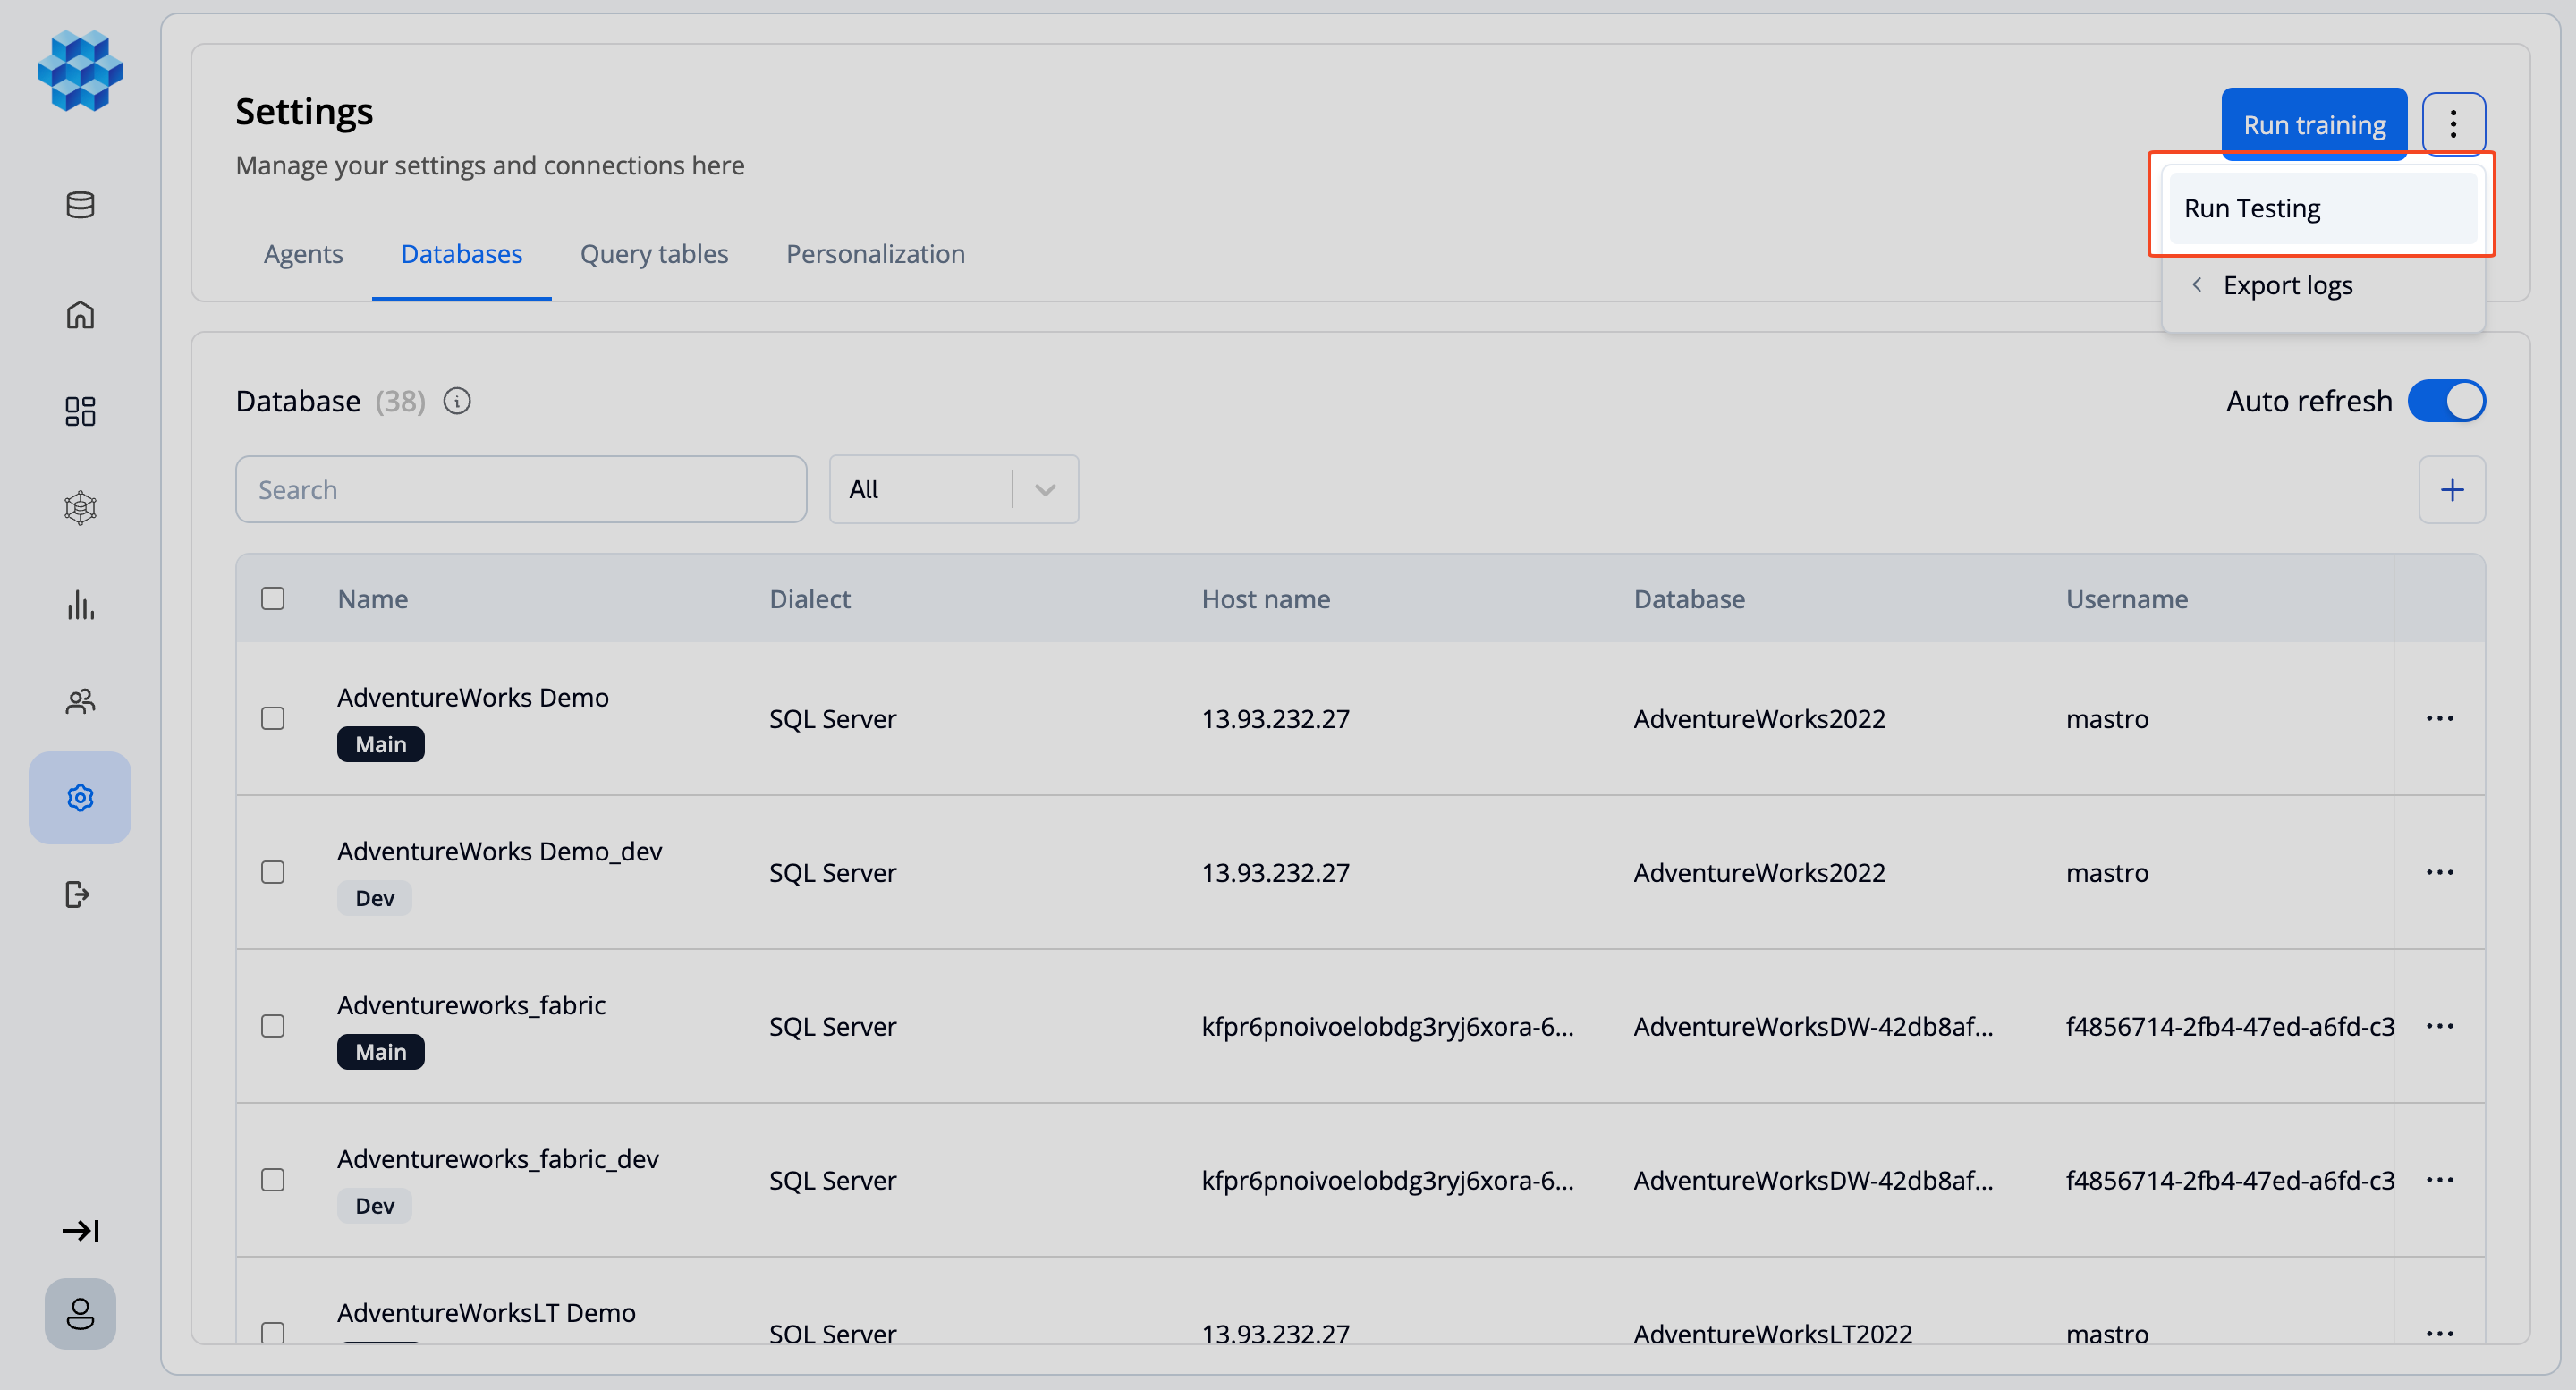Click the AdventureWorks Demo name
The height and width of the screenshot is (1390, 2576).
click(x=472, y=697)
